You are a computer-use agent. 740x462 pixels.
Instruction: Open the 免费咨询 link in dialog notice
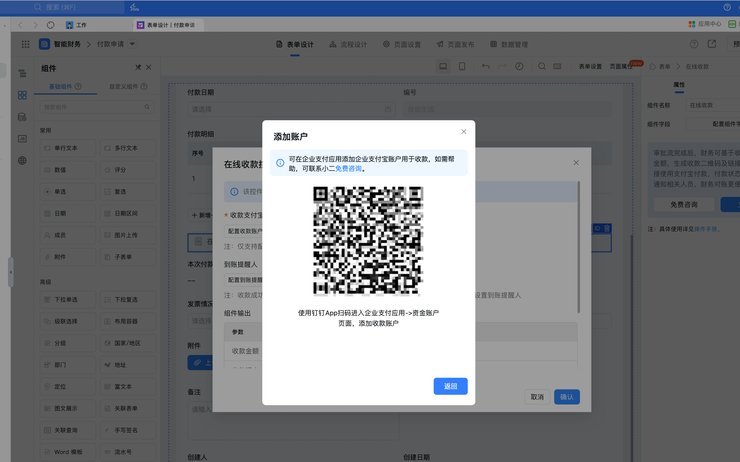tap(348, 168)
